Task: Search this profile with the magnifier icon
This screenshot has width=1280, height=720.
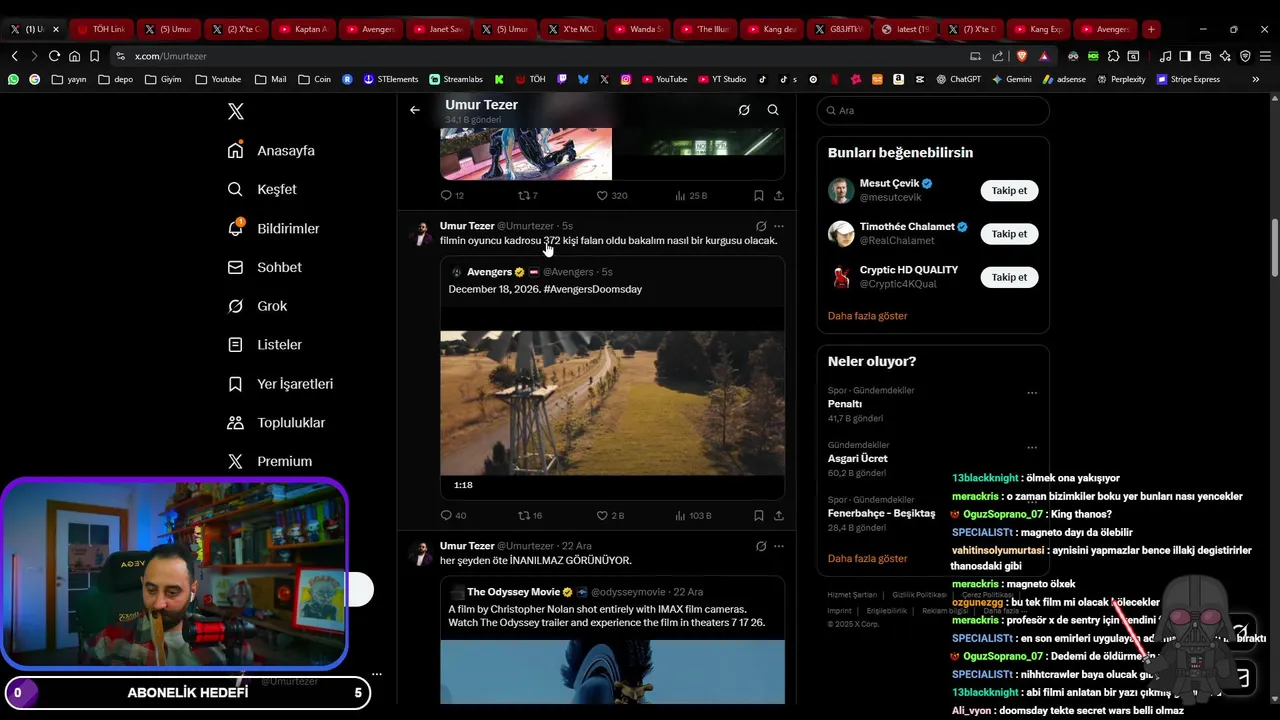Action: 773,110
